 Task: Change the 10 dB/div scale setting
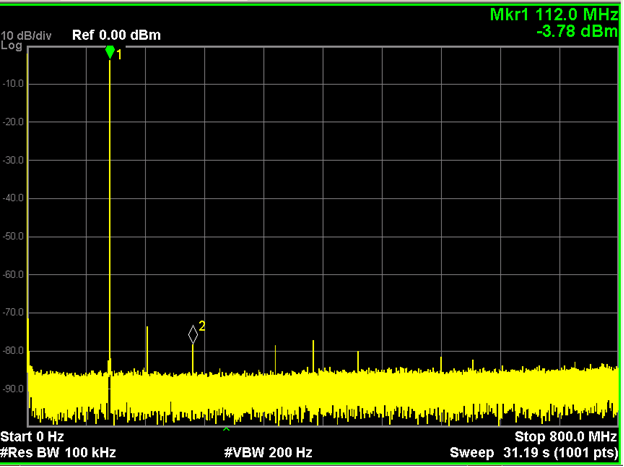click(x=27, y=36)
